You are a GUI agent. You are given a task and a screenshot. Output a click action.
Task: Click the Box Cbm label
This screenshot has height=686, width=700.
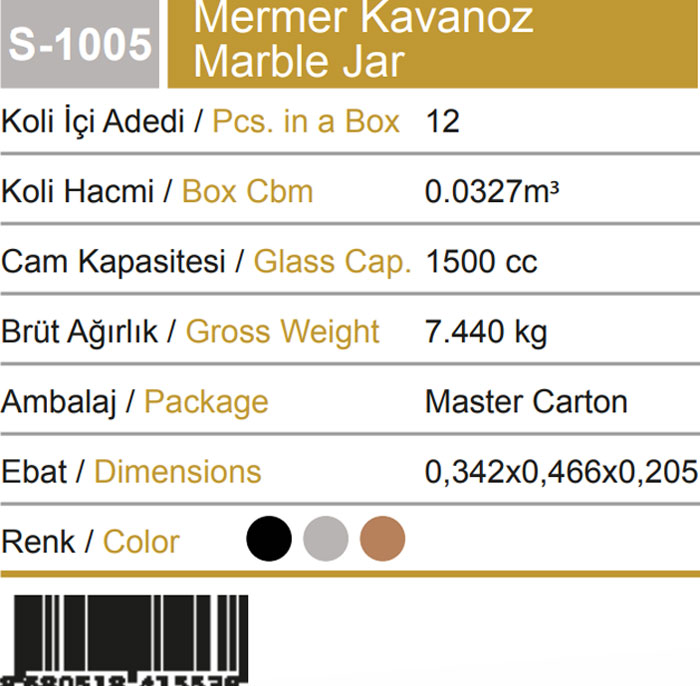247,192
